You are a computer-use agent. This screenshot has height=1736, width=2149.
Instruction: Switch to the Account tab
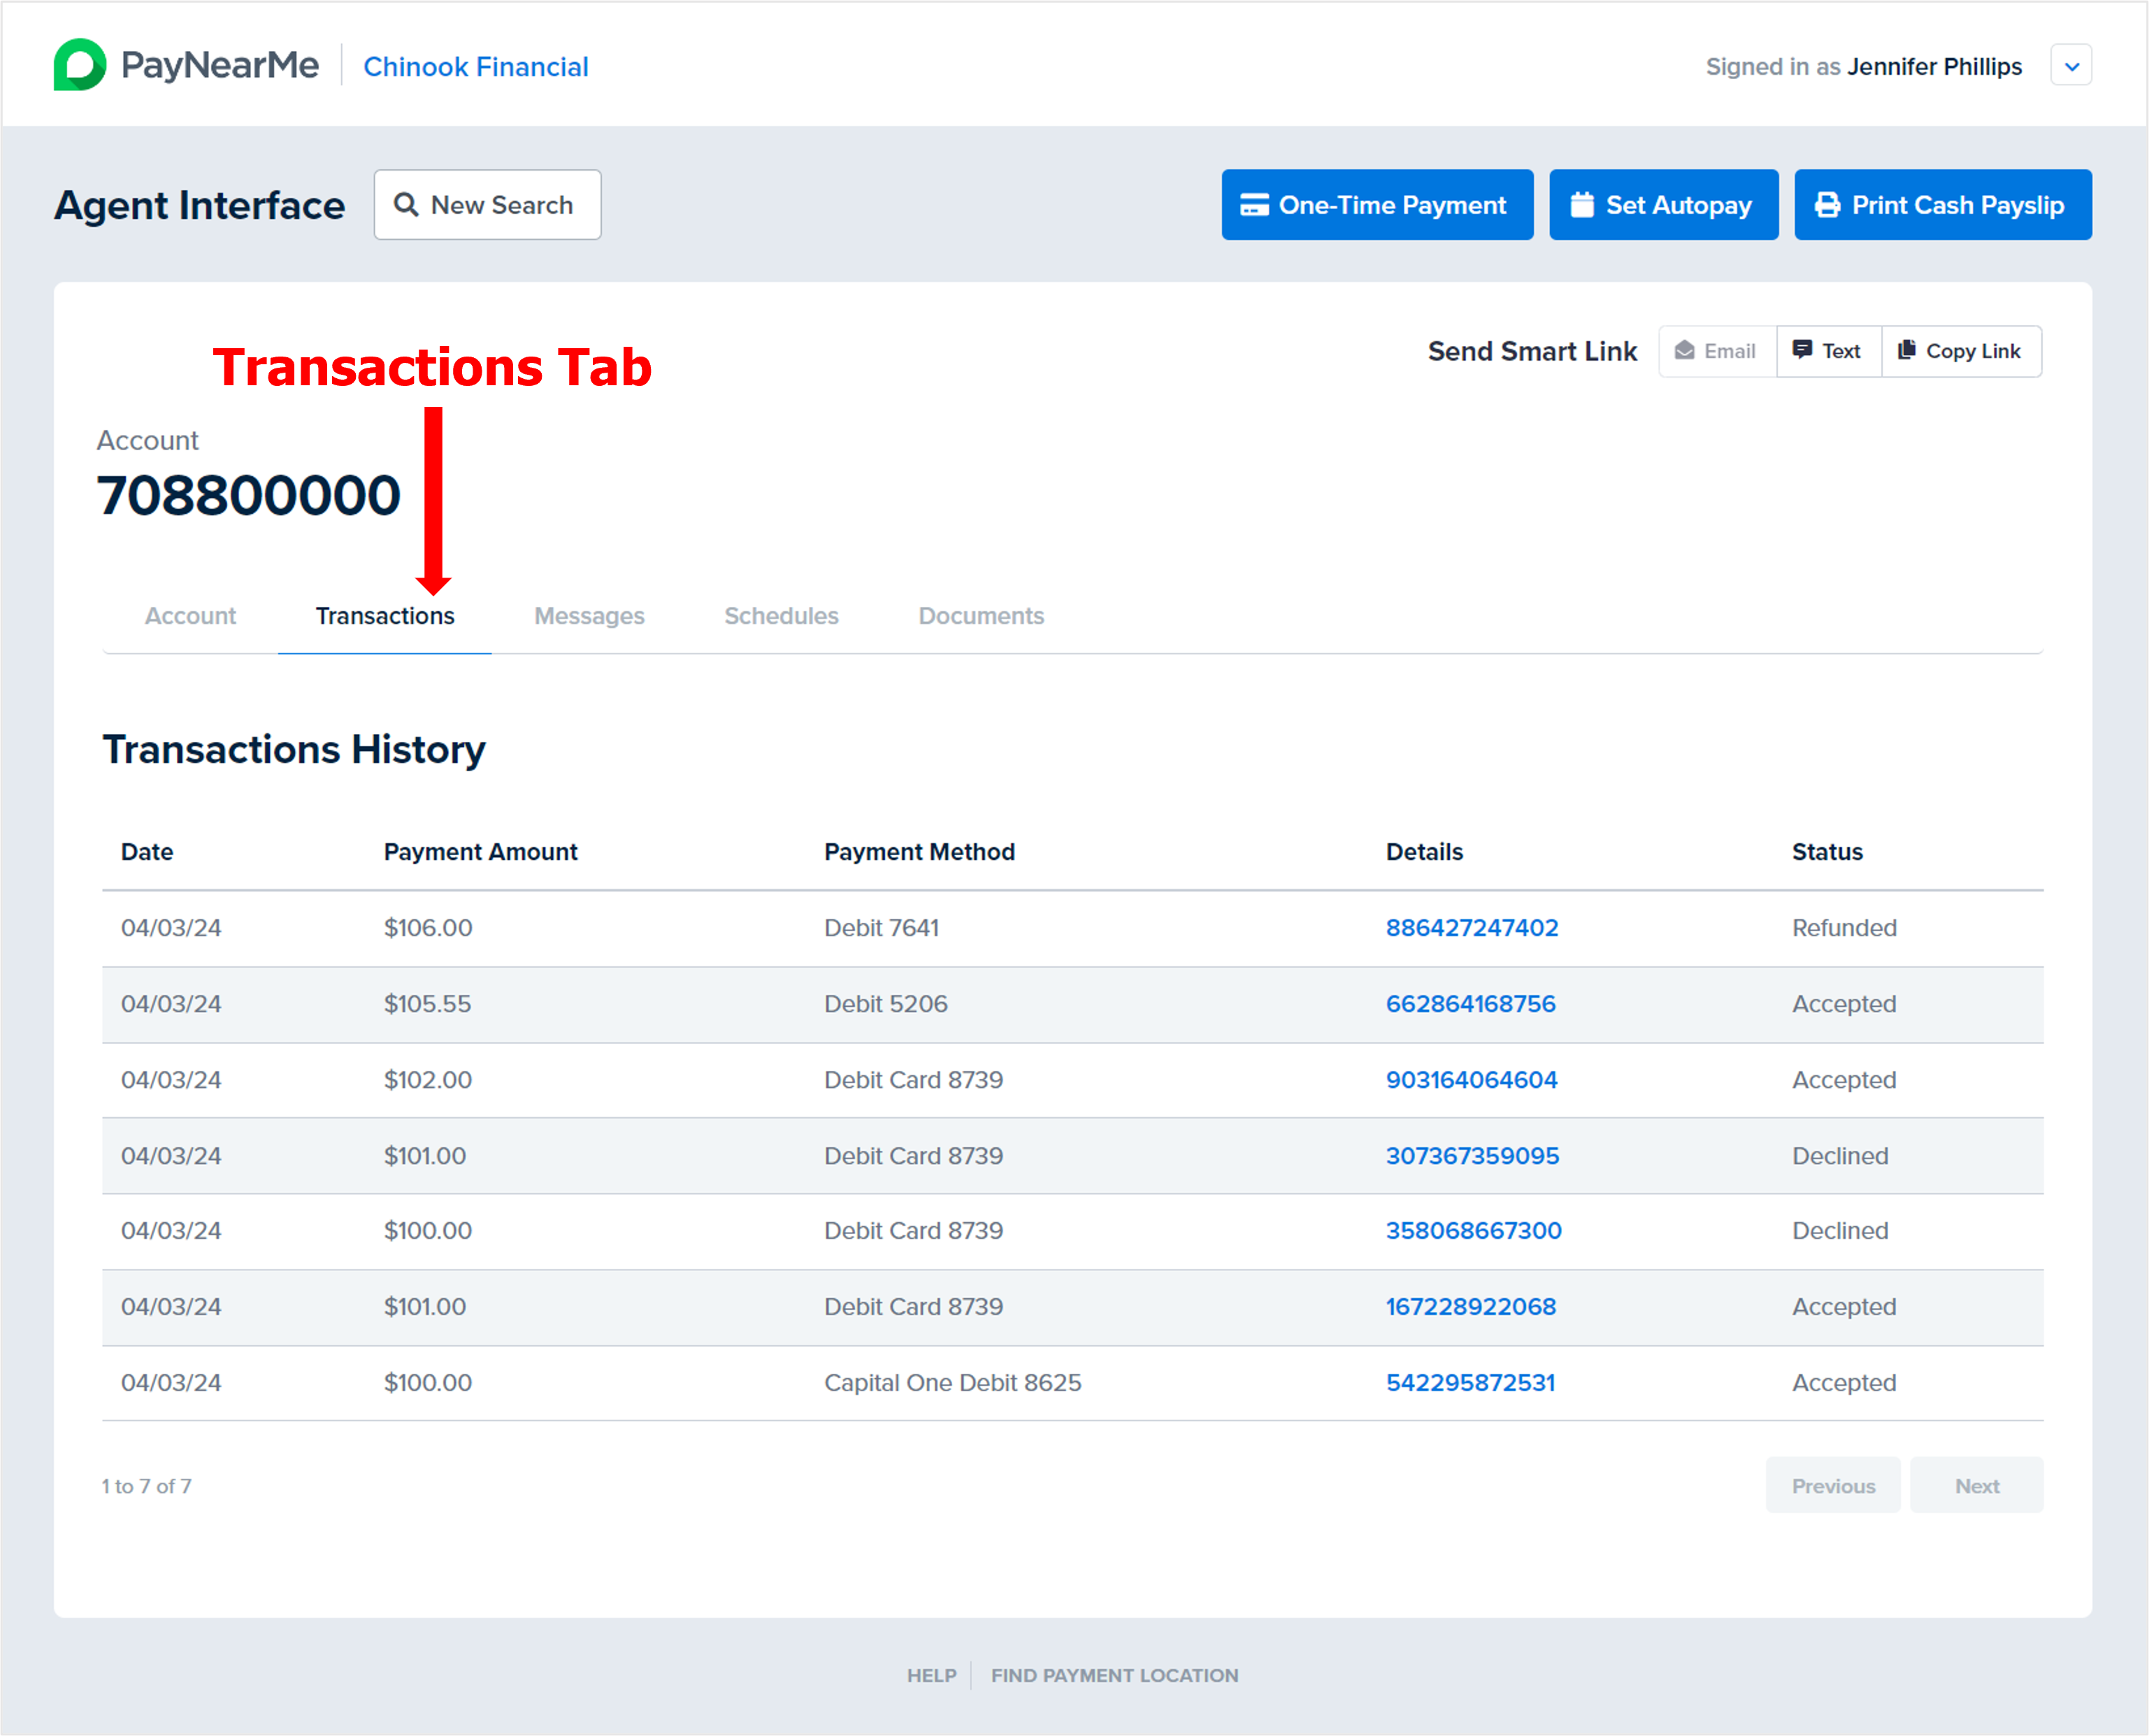190,616
